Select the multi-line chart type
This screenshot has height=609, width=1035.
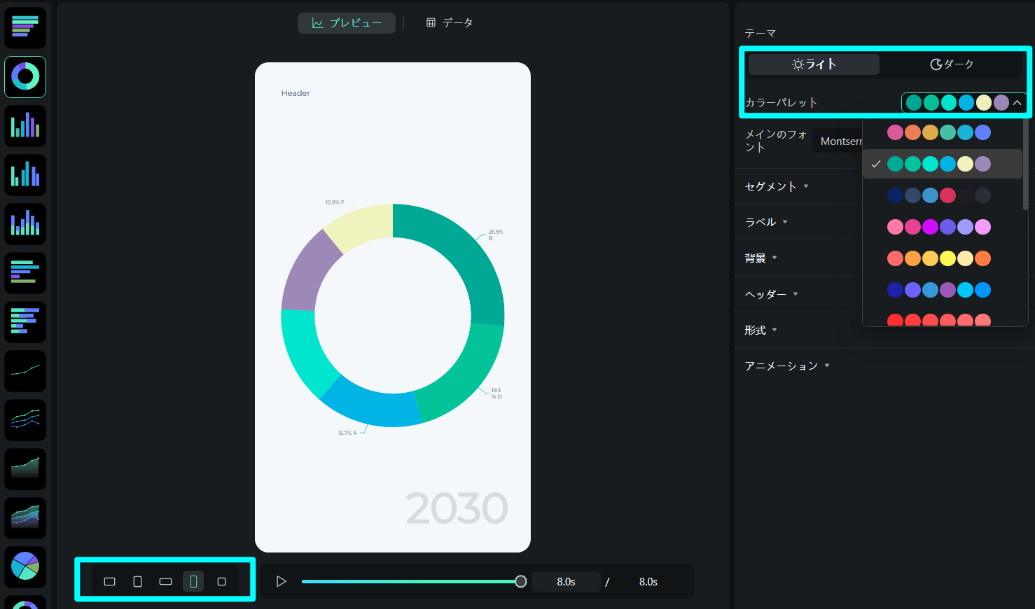[x=25, y=420]
